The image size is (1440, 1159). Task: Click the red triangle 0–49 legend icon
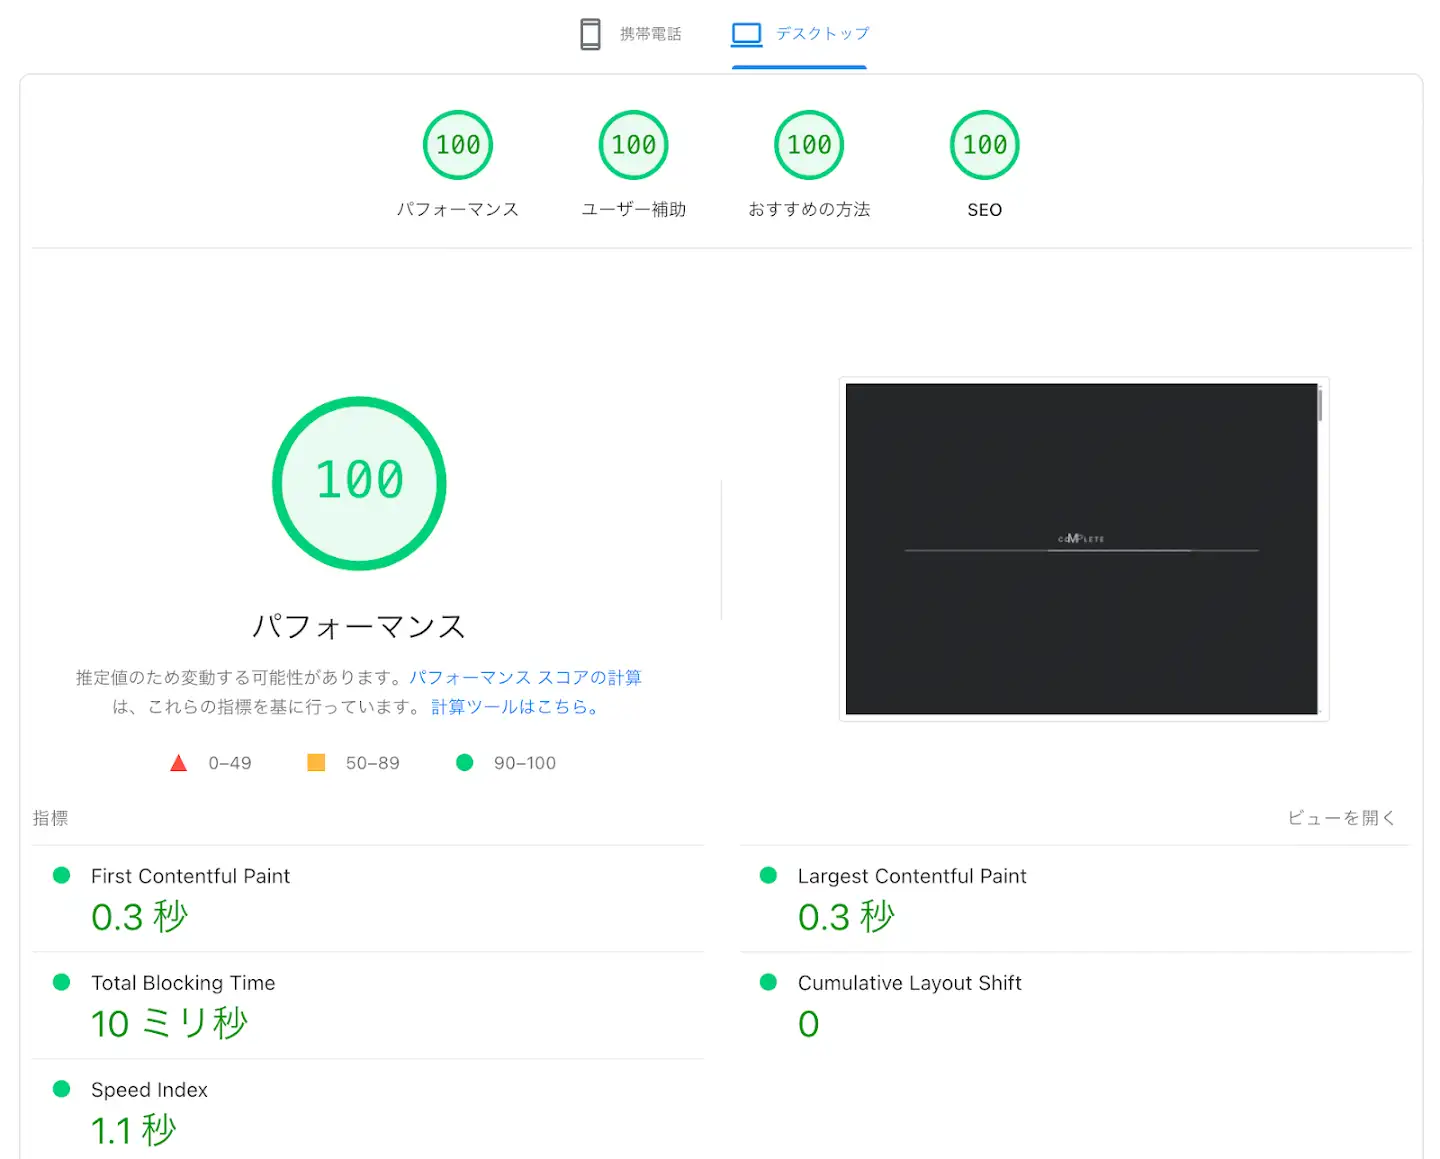click(179, 763)
